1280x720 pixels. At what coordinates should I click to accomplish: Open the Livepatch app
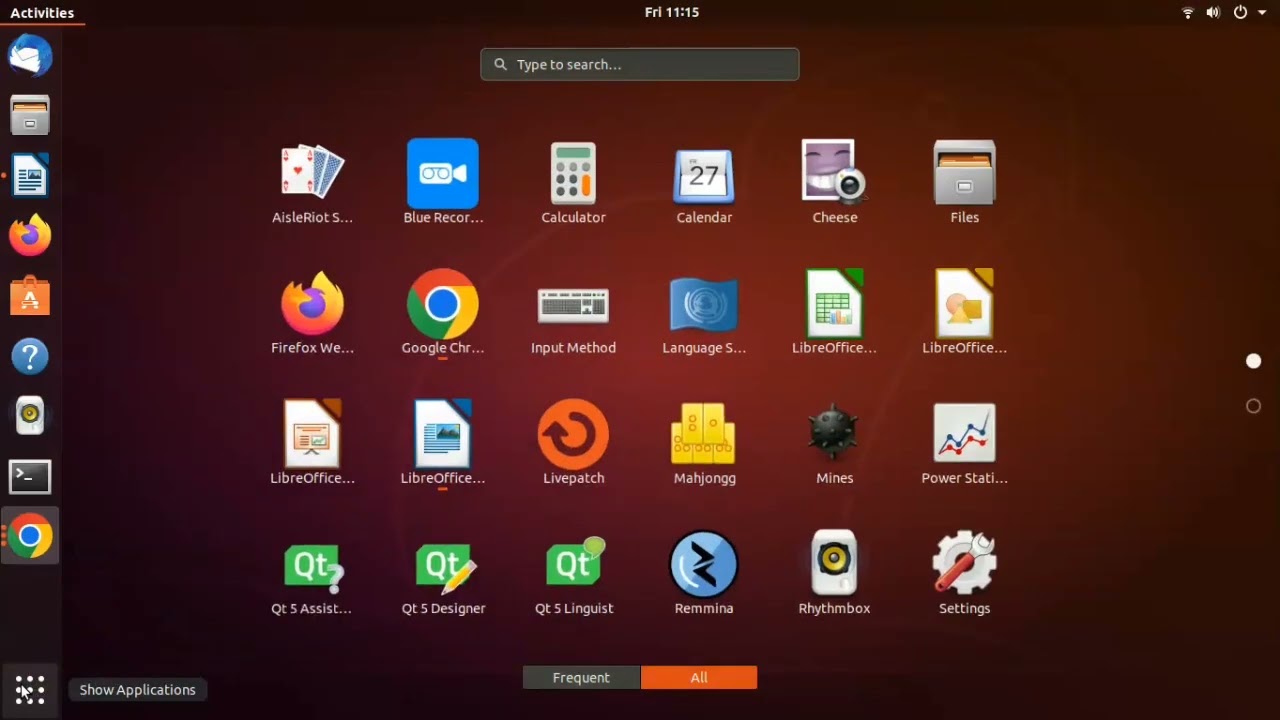(x=573, y=442)
